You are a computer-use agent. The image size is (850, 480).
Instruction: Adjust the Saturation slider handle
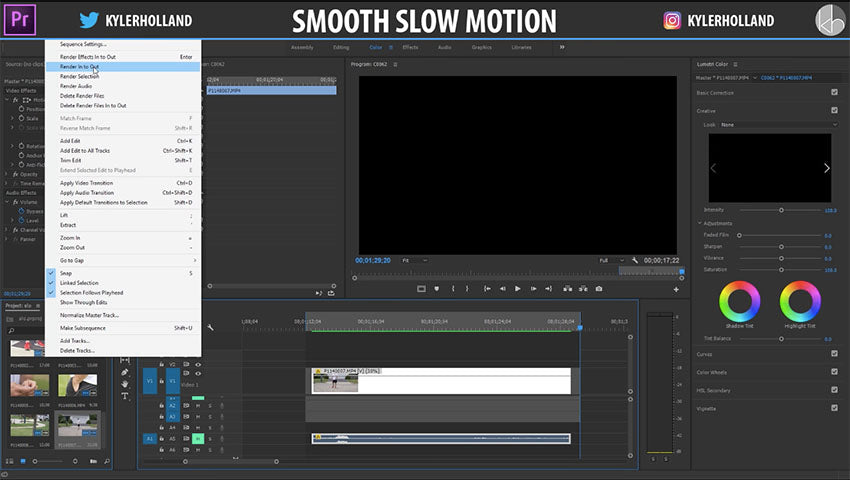(x=781, y=270)
